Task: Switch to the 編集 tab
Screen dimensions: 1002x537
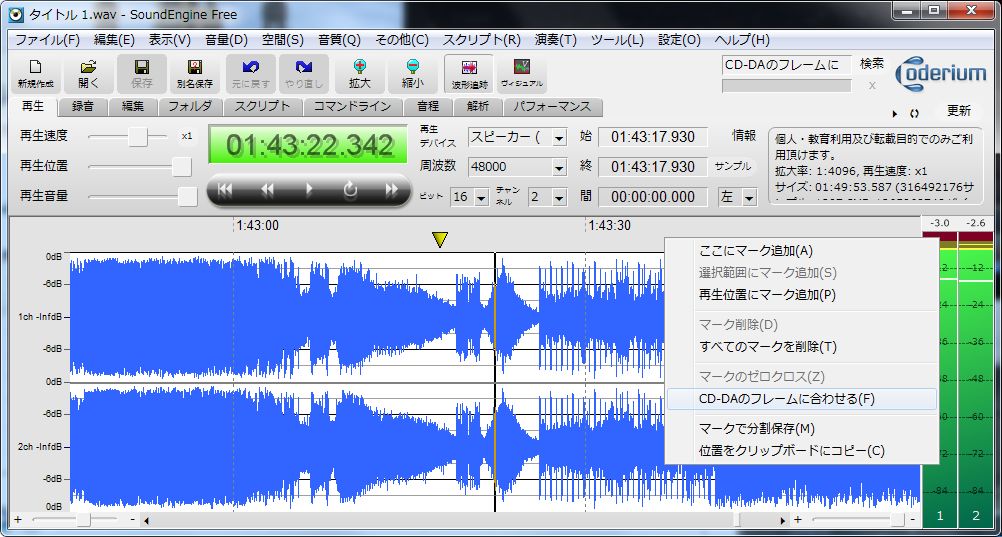Action: tap(133, 107)
